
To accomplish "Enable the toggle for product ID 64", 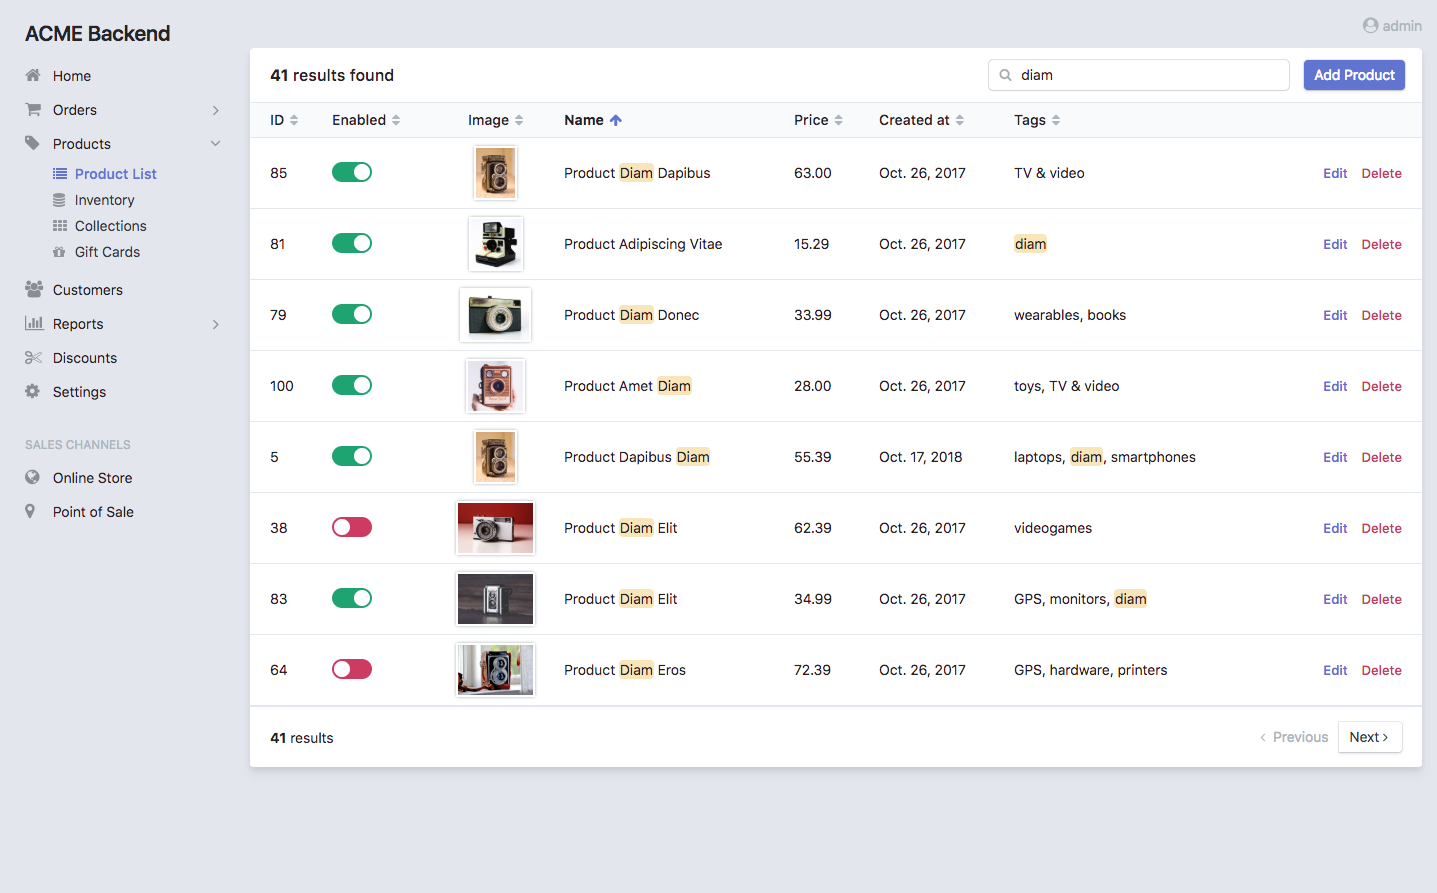I will coord(352,669).
